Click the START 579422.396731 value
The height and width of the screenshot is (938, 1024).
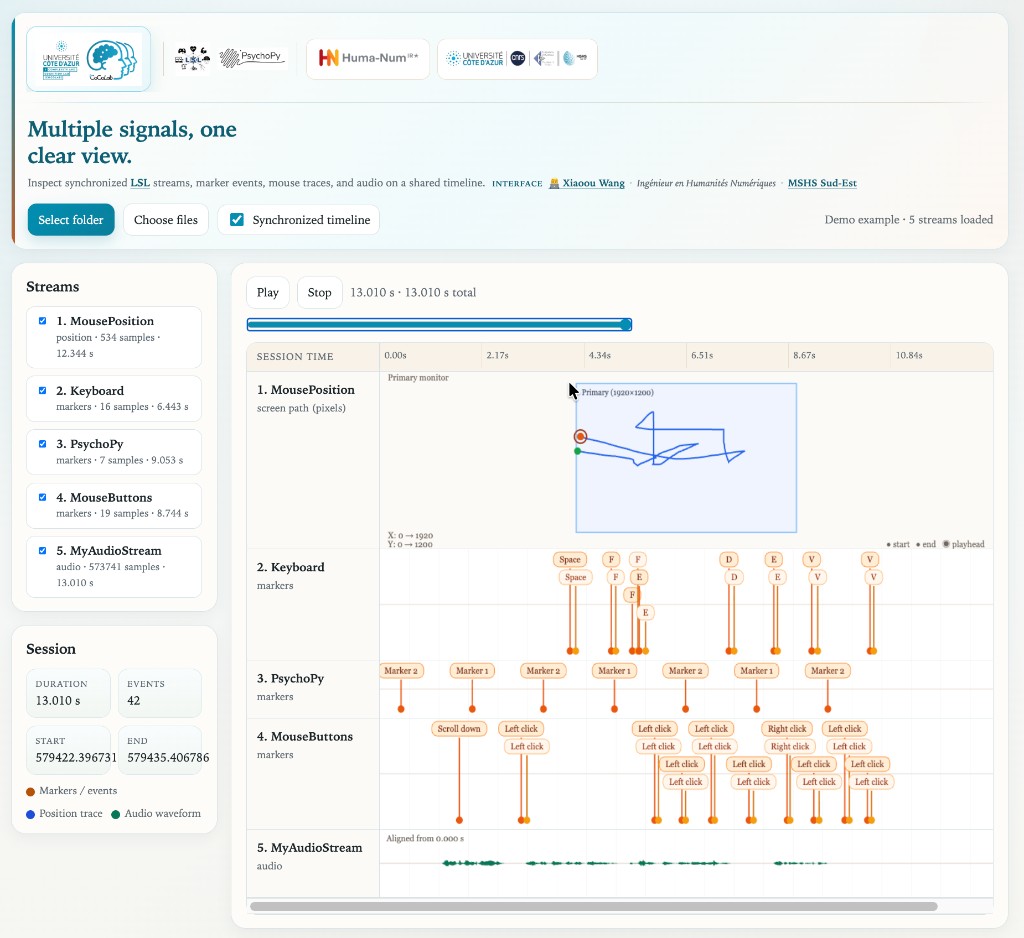[76, 758]
